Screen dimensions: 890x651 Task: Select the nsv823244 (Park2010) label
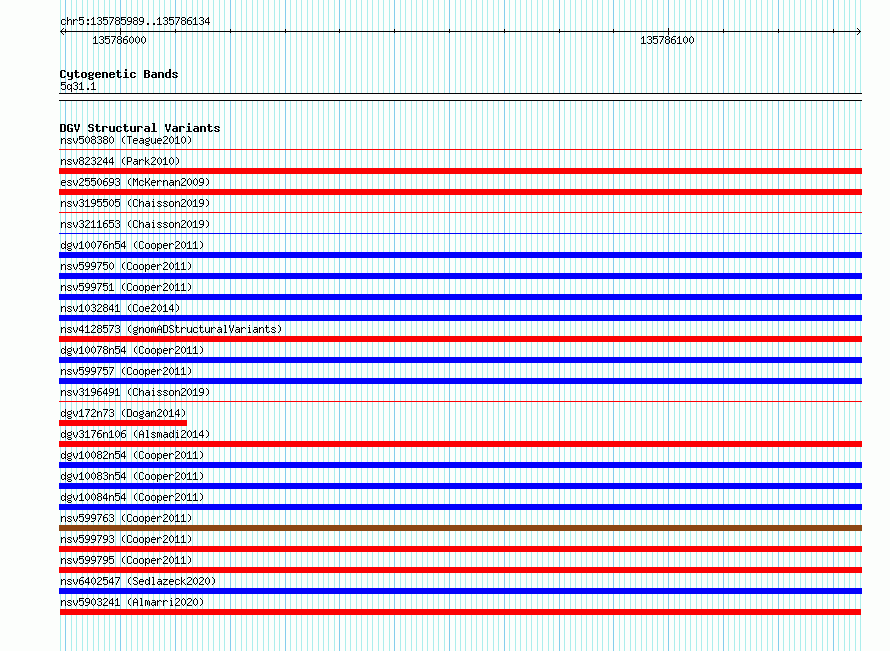[x=120, y=161]
